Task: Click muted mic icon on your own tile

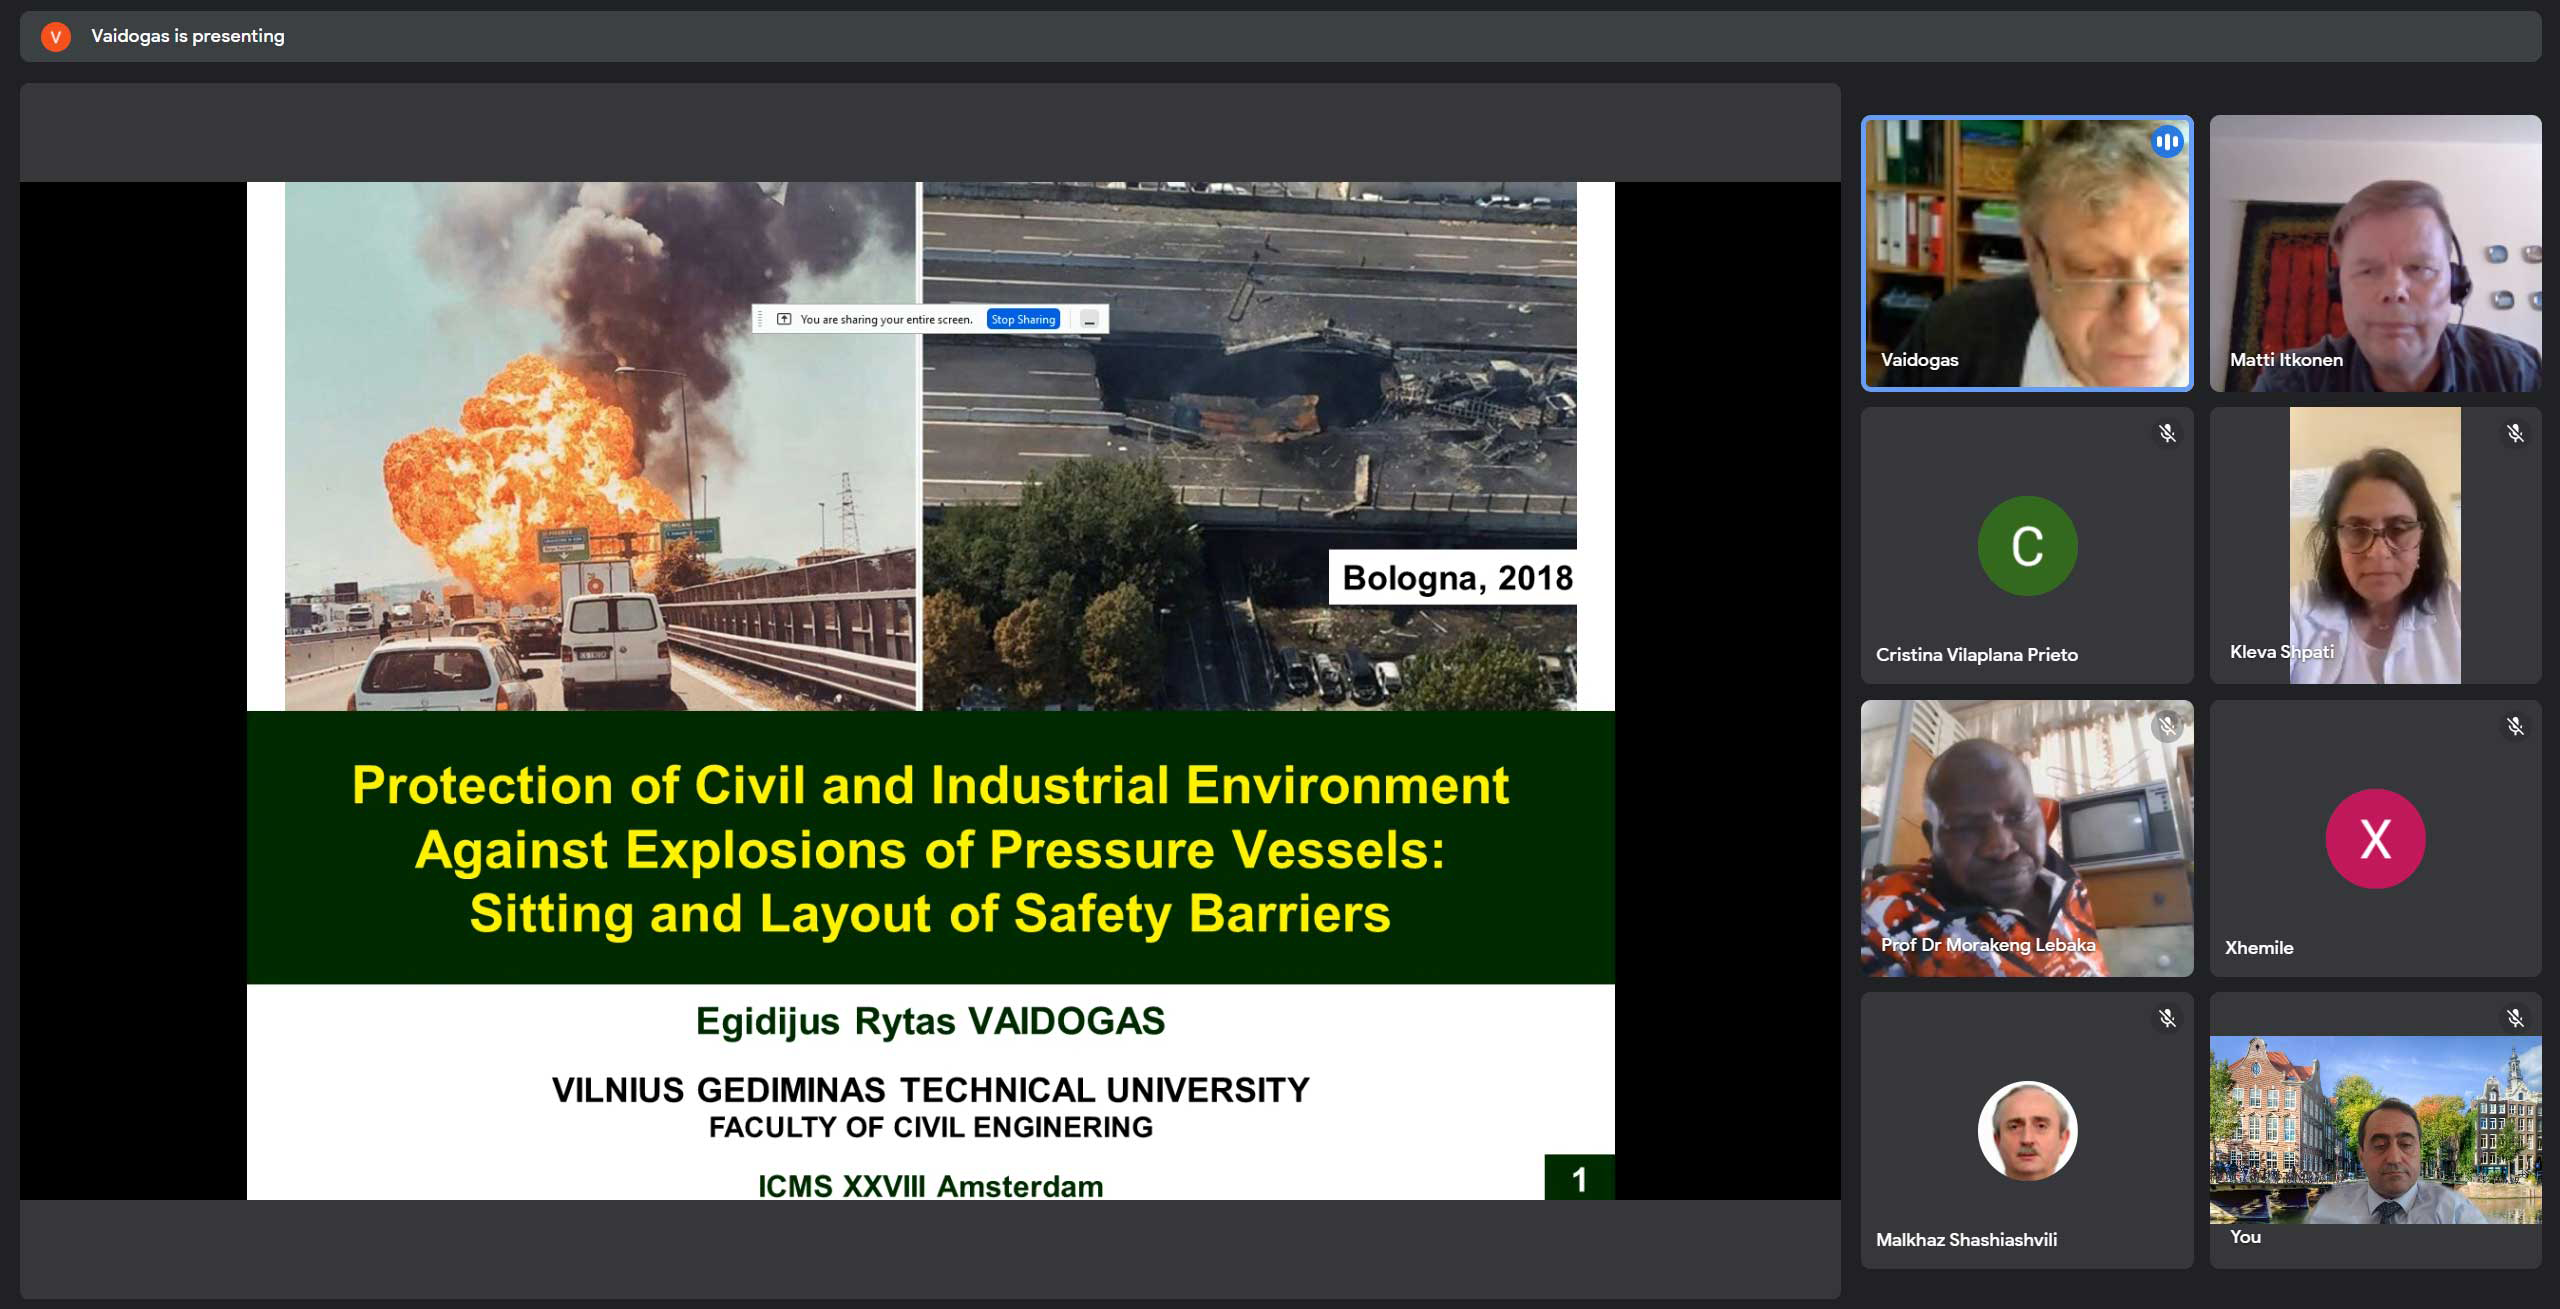Action: tap(2515, 1018)
